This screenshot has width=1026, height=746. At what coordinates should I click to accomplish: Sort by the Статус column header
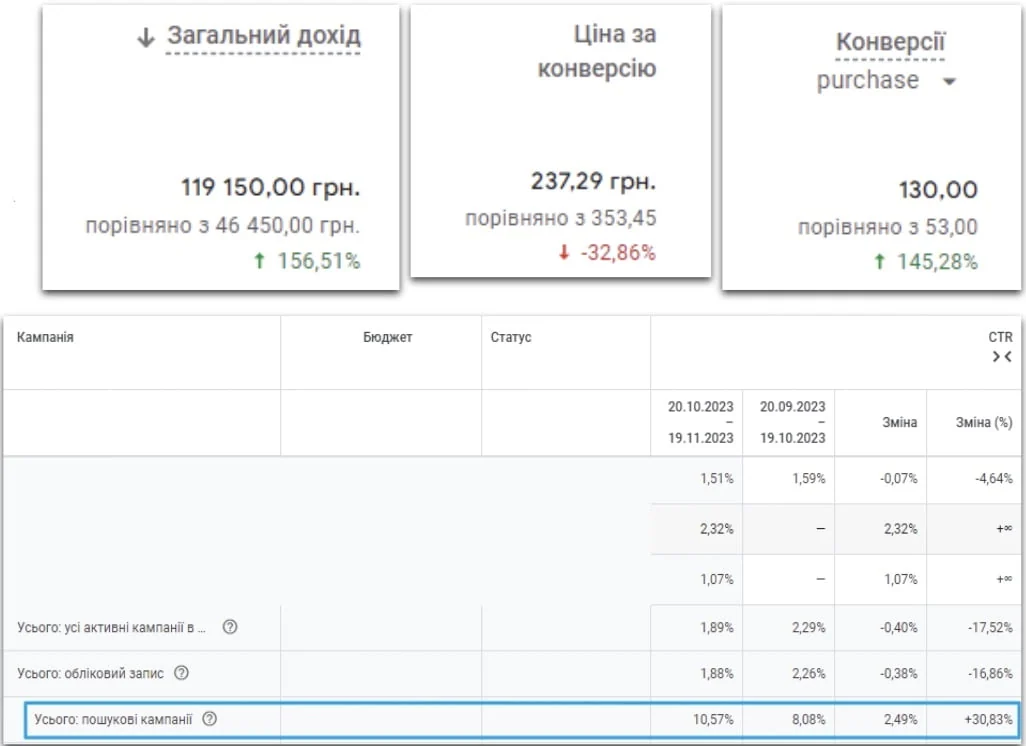511,337
